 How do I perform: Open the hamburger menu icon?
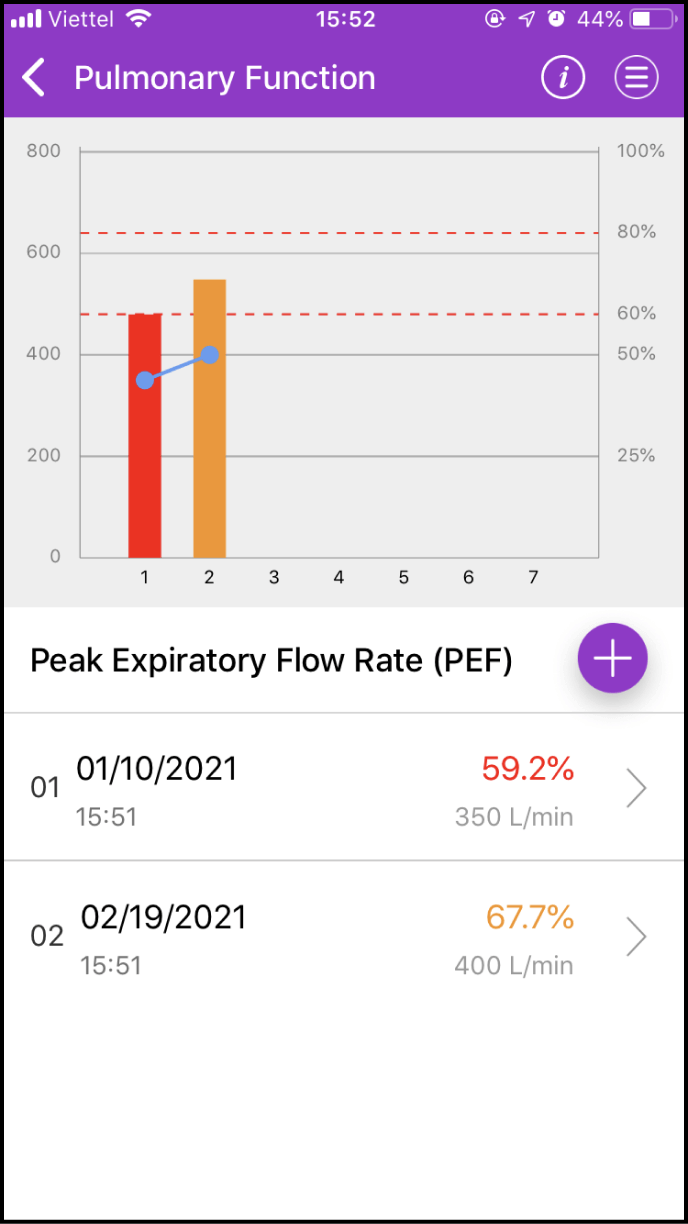pyautogui.click(x=636, y=78)
